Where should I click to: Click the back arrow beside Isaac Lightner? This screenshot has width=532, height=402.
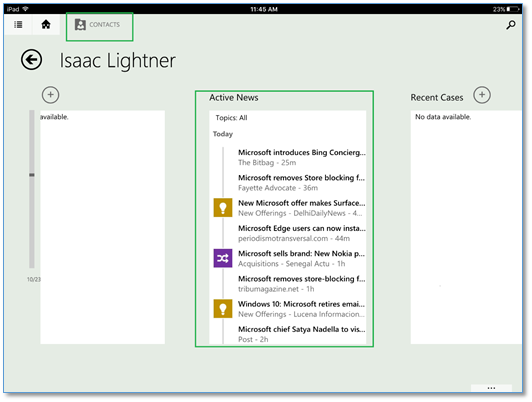click(x=32, y=60)
